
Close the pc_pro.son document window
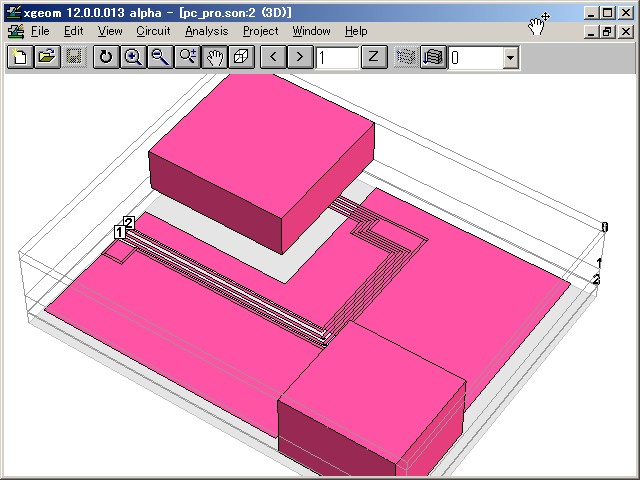tap(625, 31)
